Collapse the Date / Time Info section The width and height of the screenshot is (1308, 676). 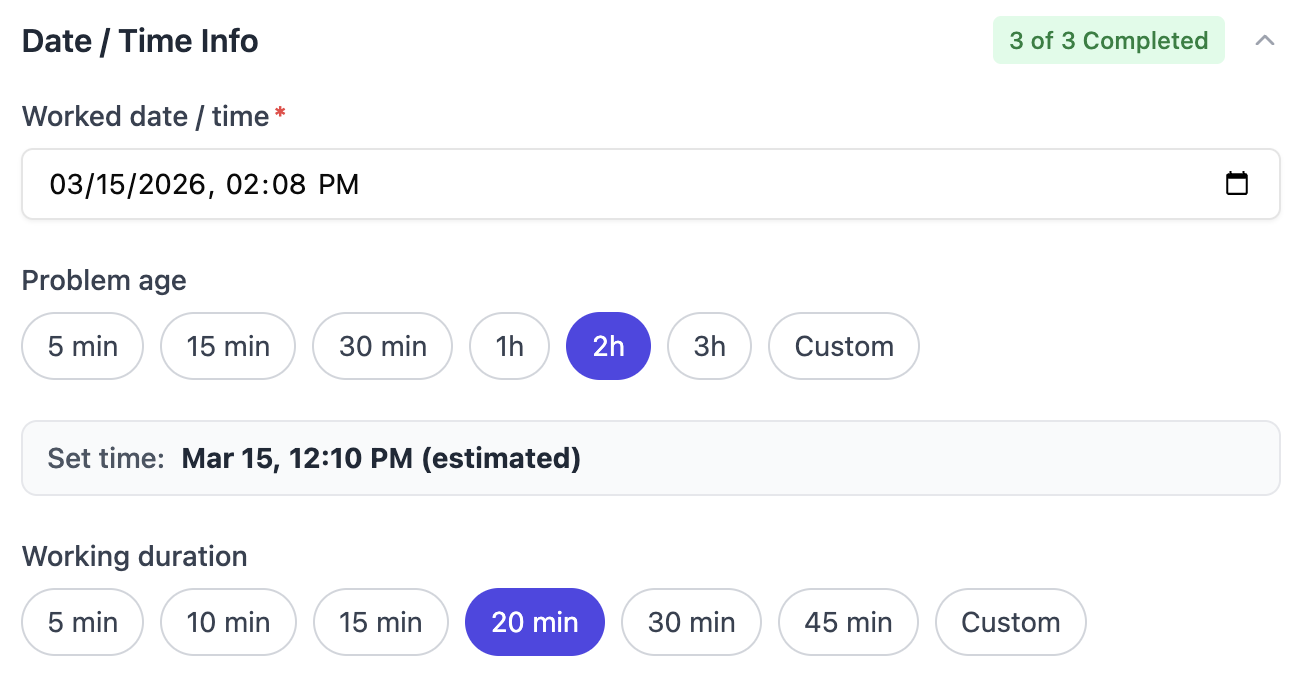1265,41
